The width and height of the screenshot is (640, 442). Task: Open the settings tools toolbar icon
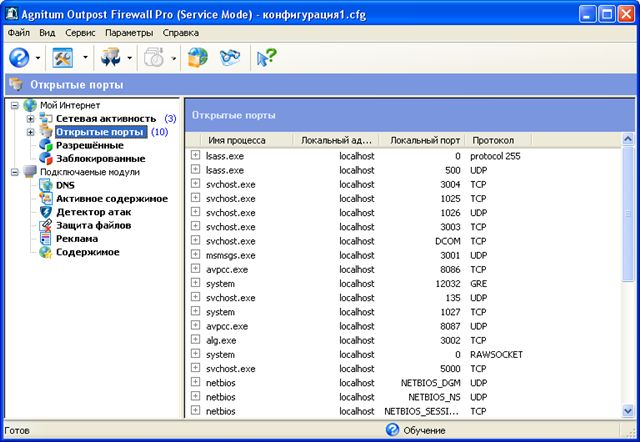pos(62,58)
